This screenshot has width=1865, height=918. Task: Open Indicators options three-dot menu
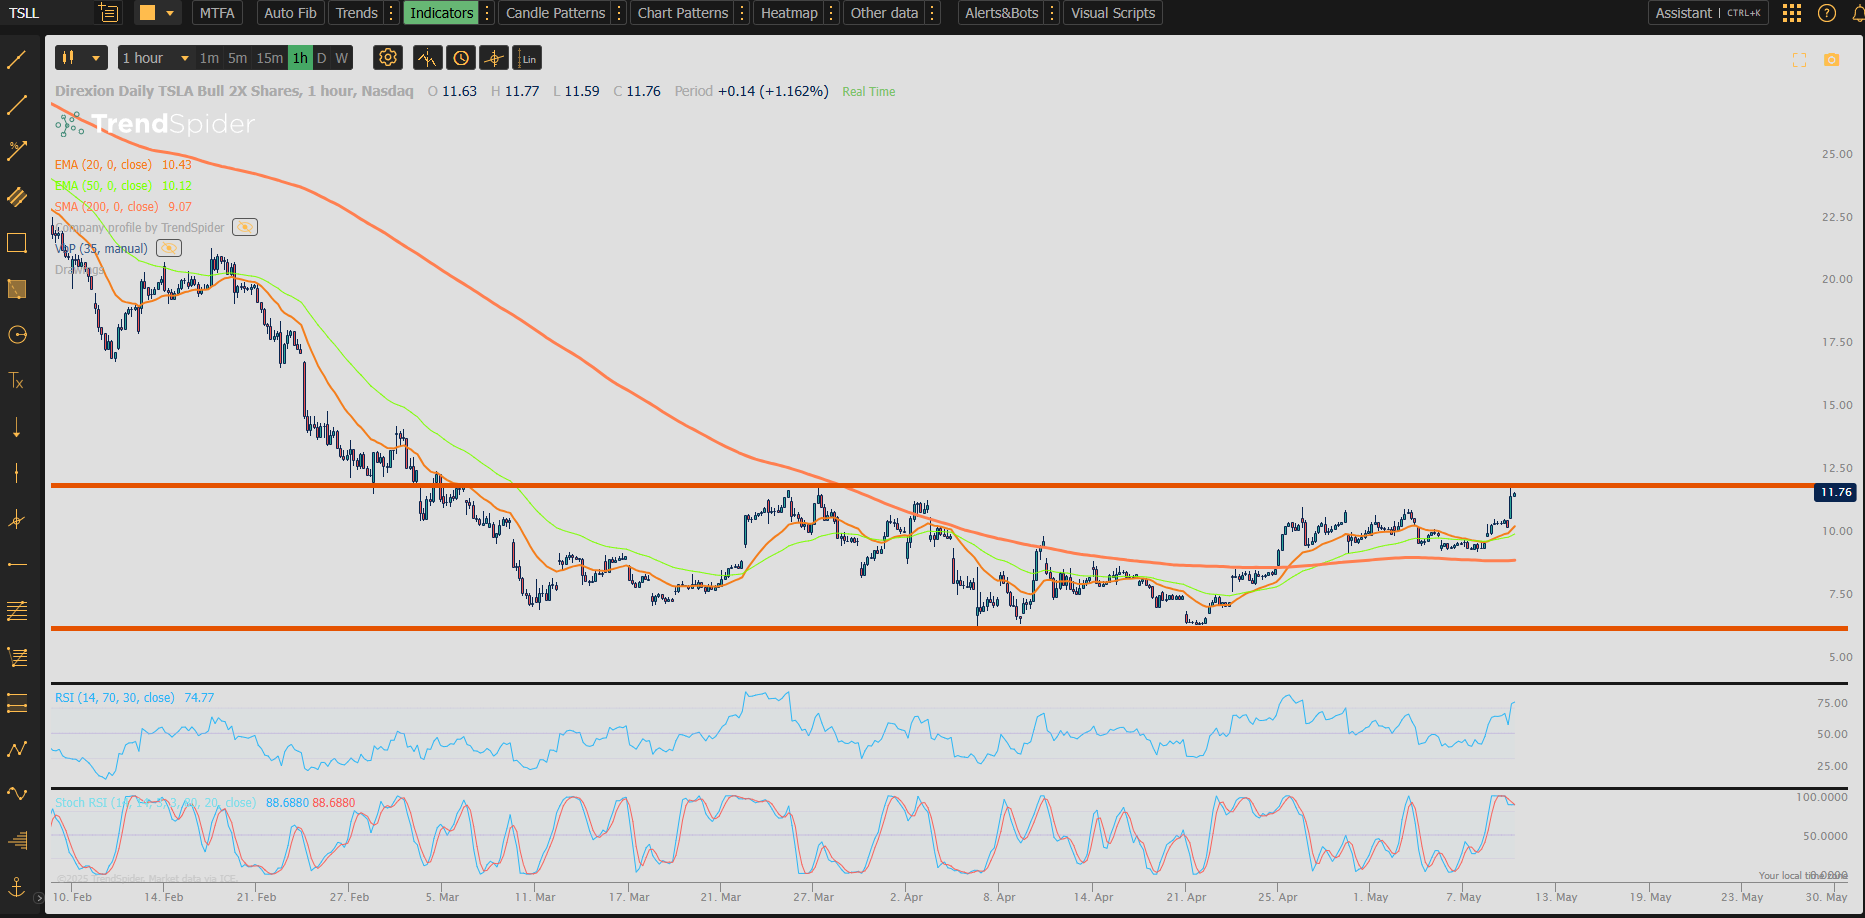coord(487,13)
